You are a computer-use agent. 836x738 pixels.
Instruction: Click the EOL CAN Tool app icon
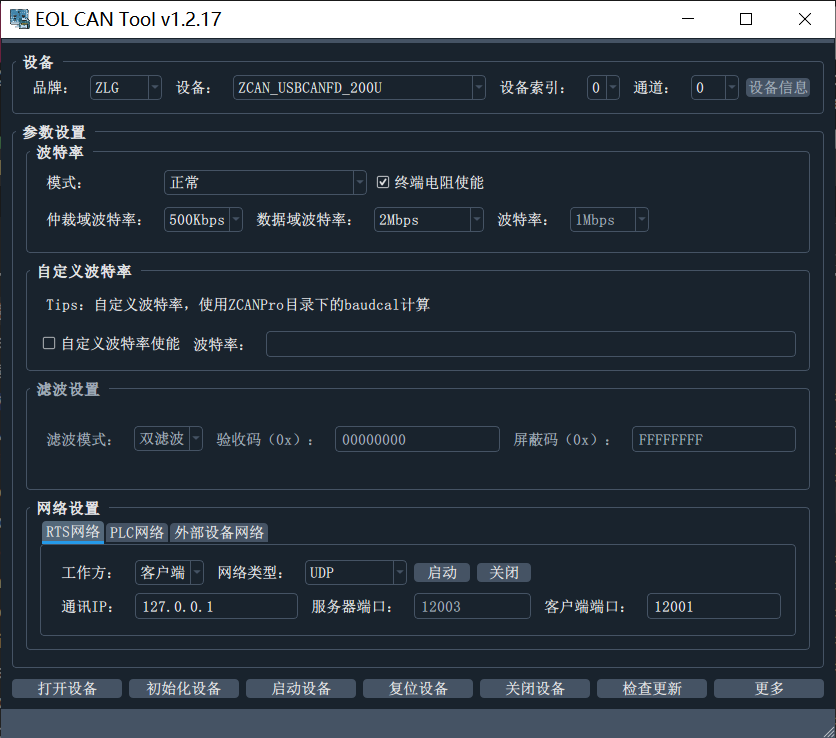click(20, 19)
